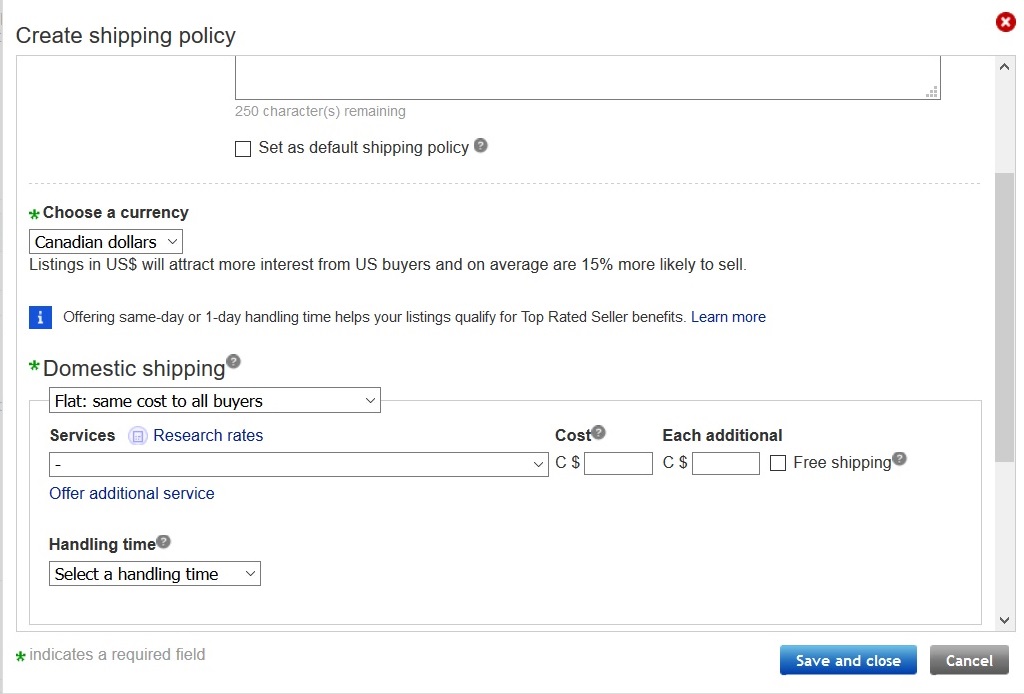Click the scroll down arrow of the scrollbar
1024x694 pixels.
tap(1005, 620)
